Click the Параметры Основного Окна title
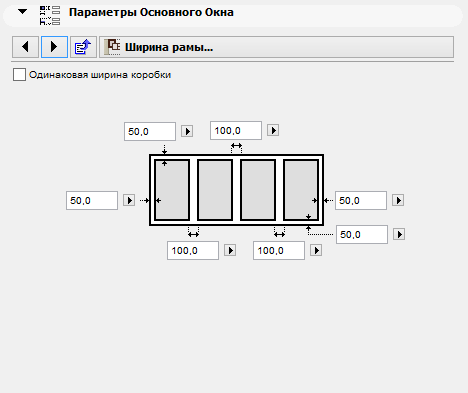Viewport: 468px width, 393px height. coord(151,12)
